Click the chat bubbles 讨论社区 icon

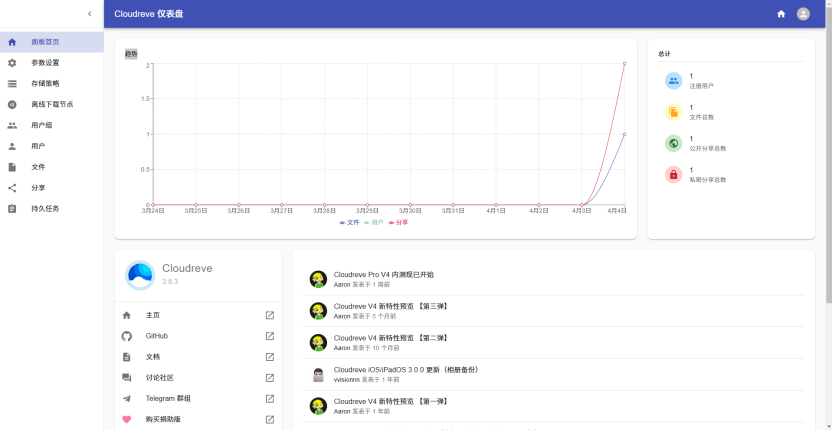(x=126, y=378)
